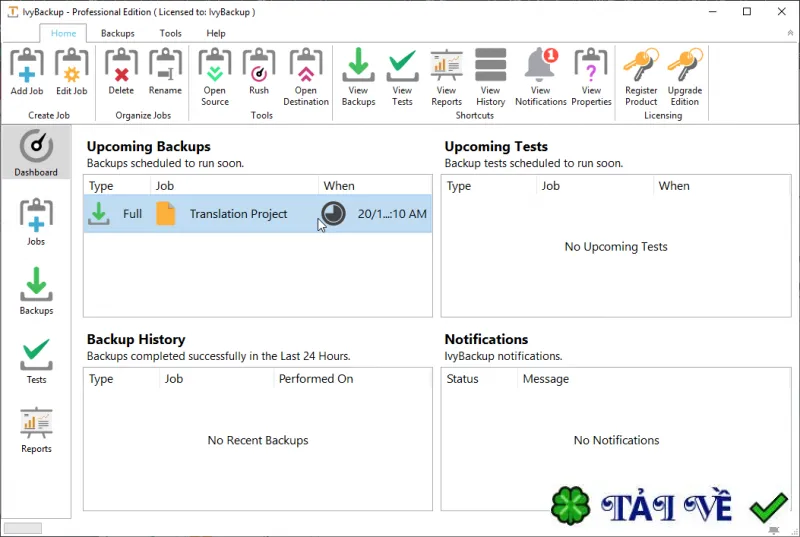Click the status bar progress bar
The width and height of the screenshot is (800, 537).
(x=23, y=528)
